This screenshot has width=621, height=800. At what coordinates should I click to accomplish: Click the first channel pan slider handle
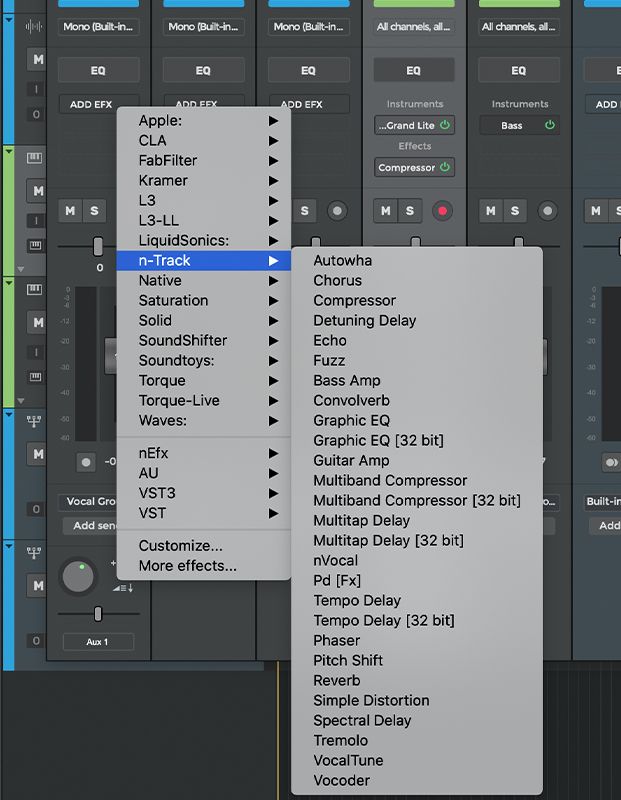(x=98, y=246)
